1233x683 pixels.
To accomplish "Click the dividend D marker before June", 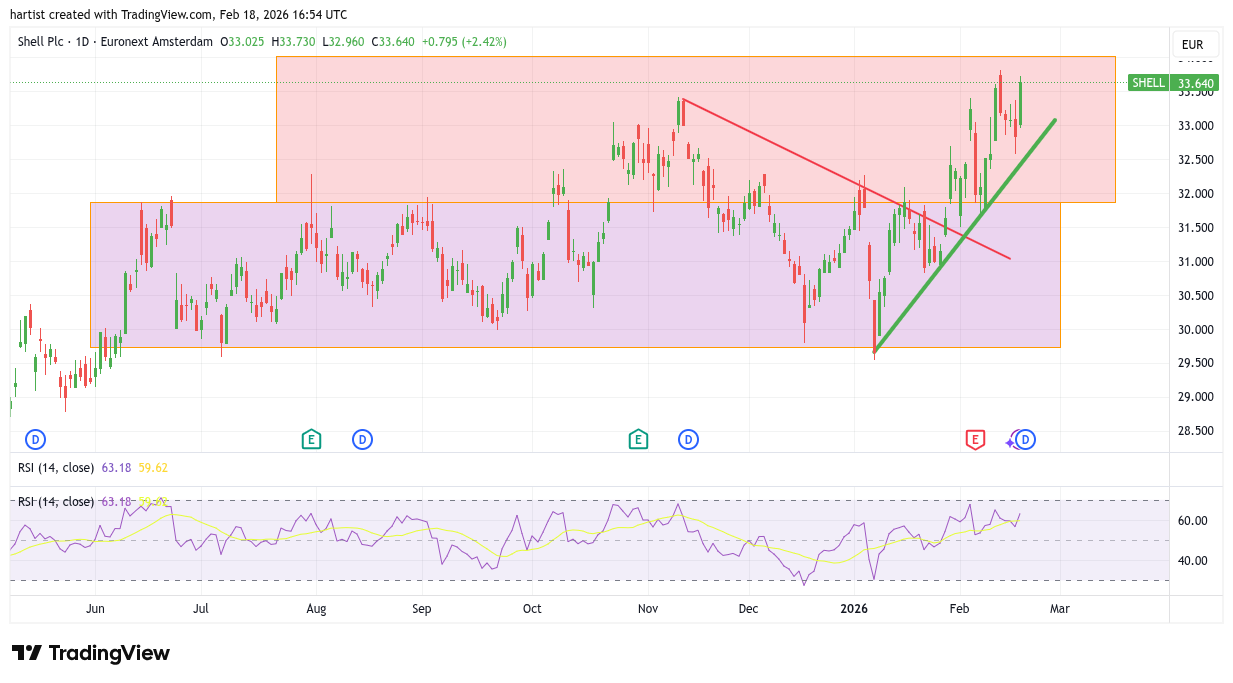I will [35, 439].
